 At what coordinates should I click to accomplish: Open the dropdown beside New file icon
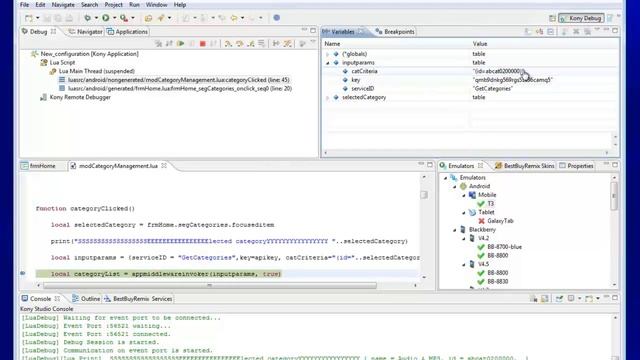pos(38,18)
